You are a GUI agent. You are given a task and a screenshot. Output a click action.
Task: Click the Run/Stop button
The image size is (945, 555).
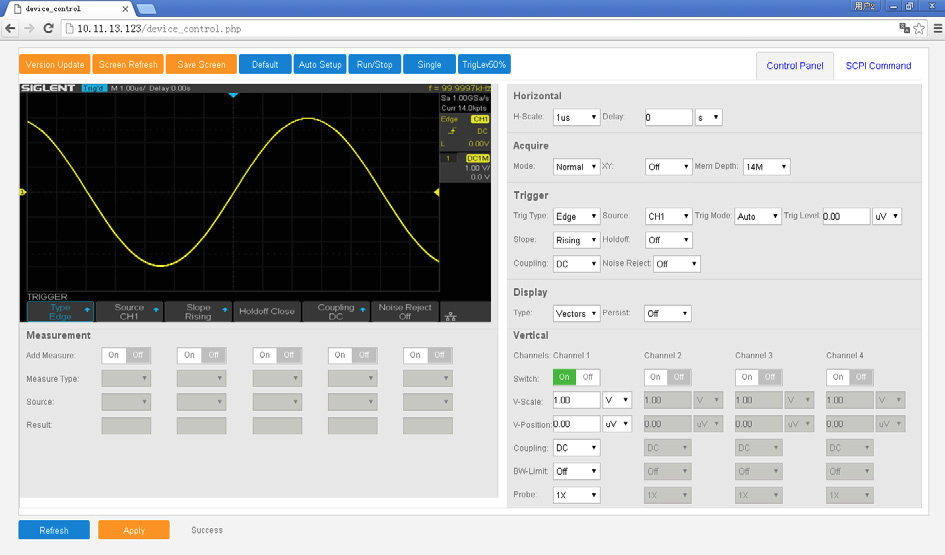pyautogui.click(x=374, y=64)
